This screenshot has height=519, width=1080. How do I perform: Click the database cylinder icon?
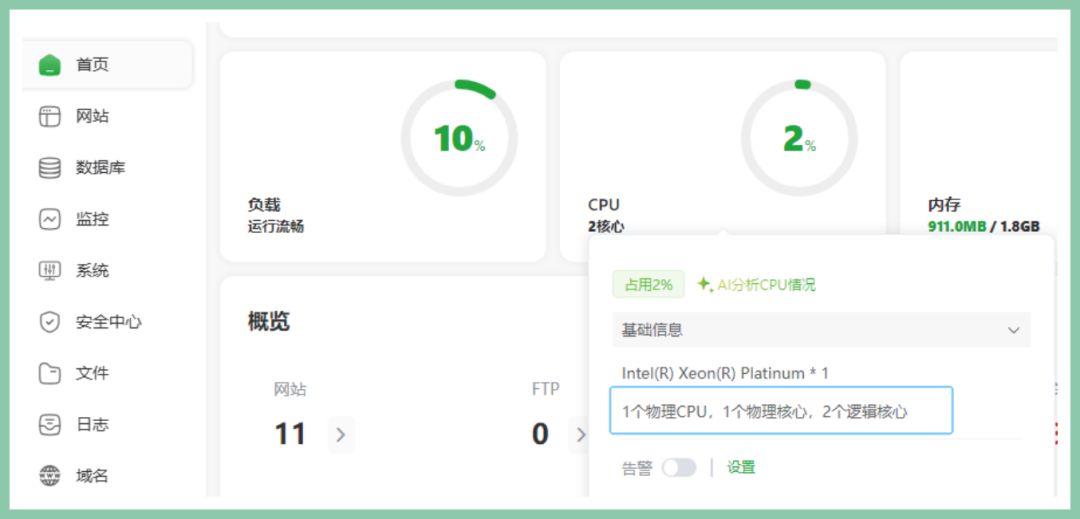pos(50,168)
